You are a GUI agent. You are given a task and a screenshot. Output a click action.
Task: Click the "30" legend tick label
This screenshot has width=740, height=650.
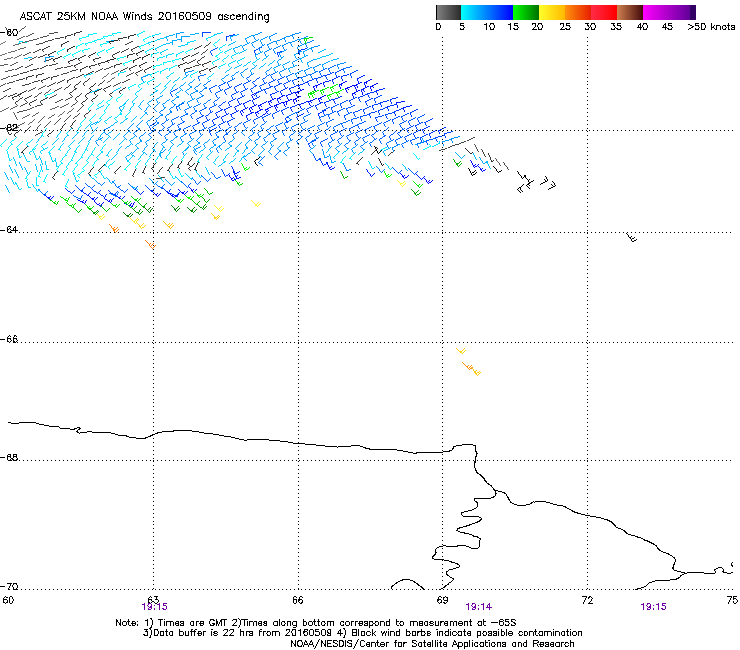tap(590, 27)
